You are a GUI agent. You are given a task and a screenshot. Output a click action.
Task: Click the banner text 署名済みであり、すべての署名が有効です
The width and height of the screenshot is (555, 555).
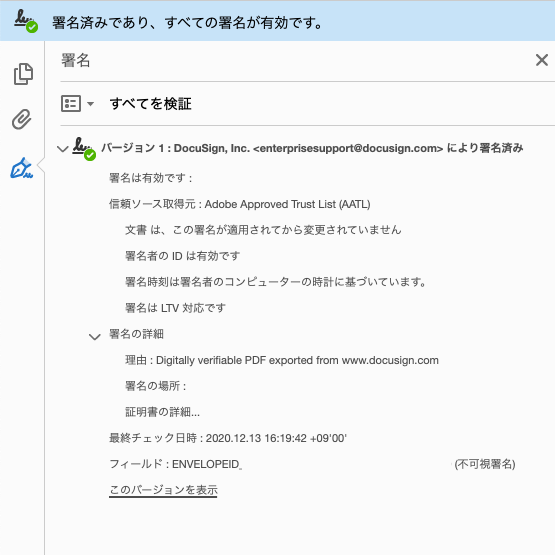(187, 23)
